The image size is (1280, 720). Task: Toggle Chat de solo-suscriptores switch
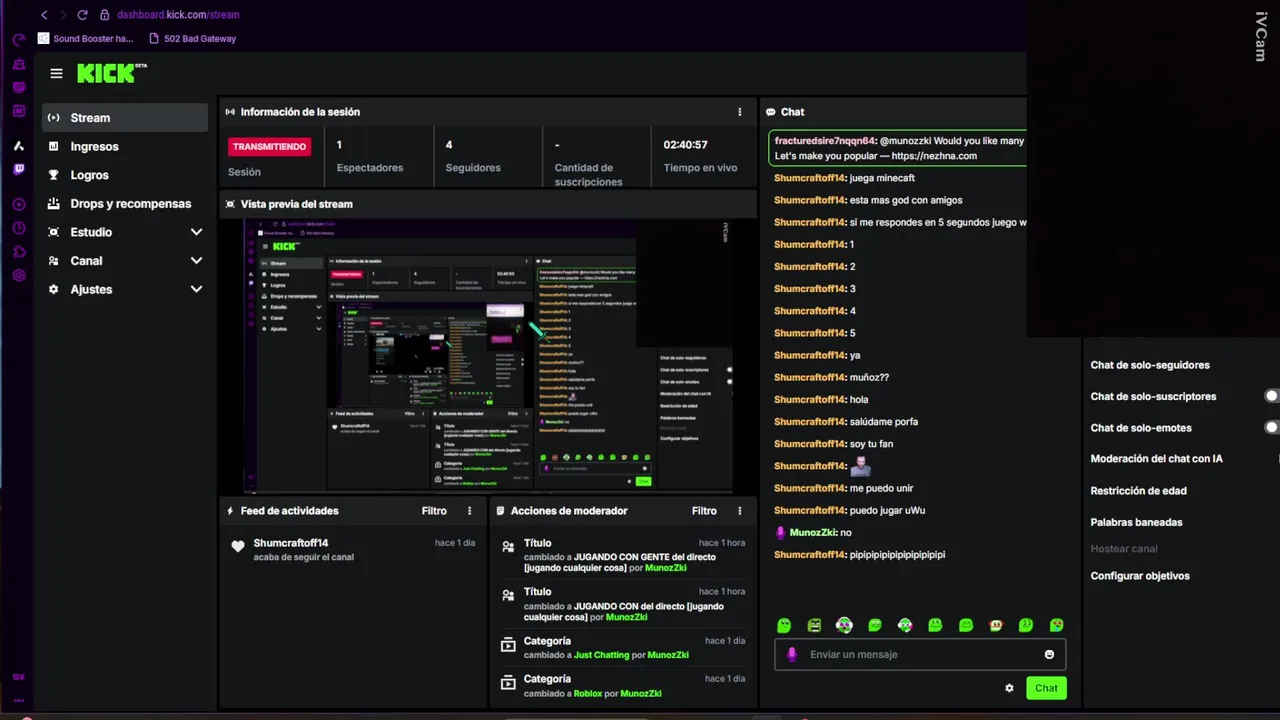[1271, 396]
